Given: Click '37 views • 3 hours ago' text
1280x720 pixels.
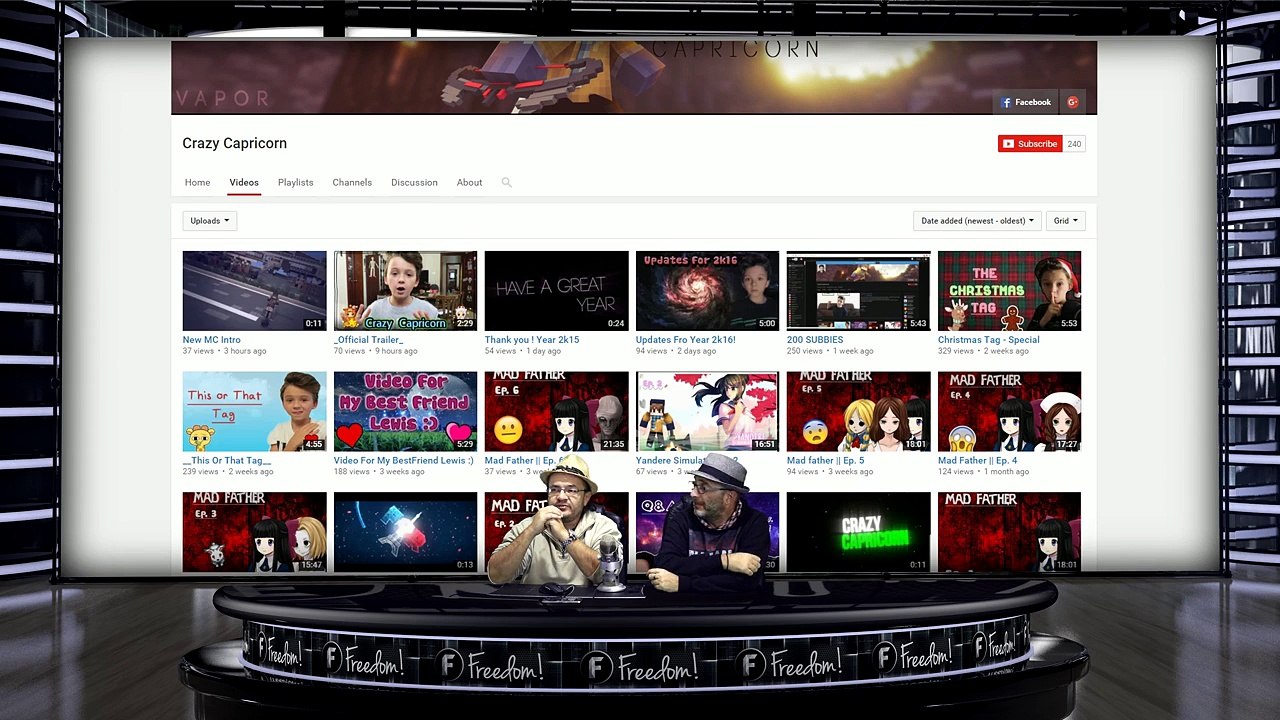Looking at the screenshot, I should (224, 351).
